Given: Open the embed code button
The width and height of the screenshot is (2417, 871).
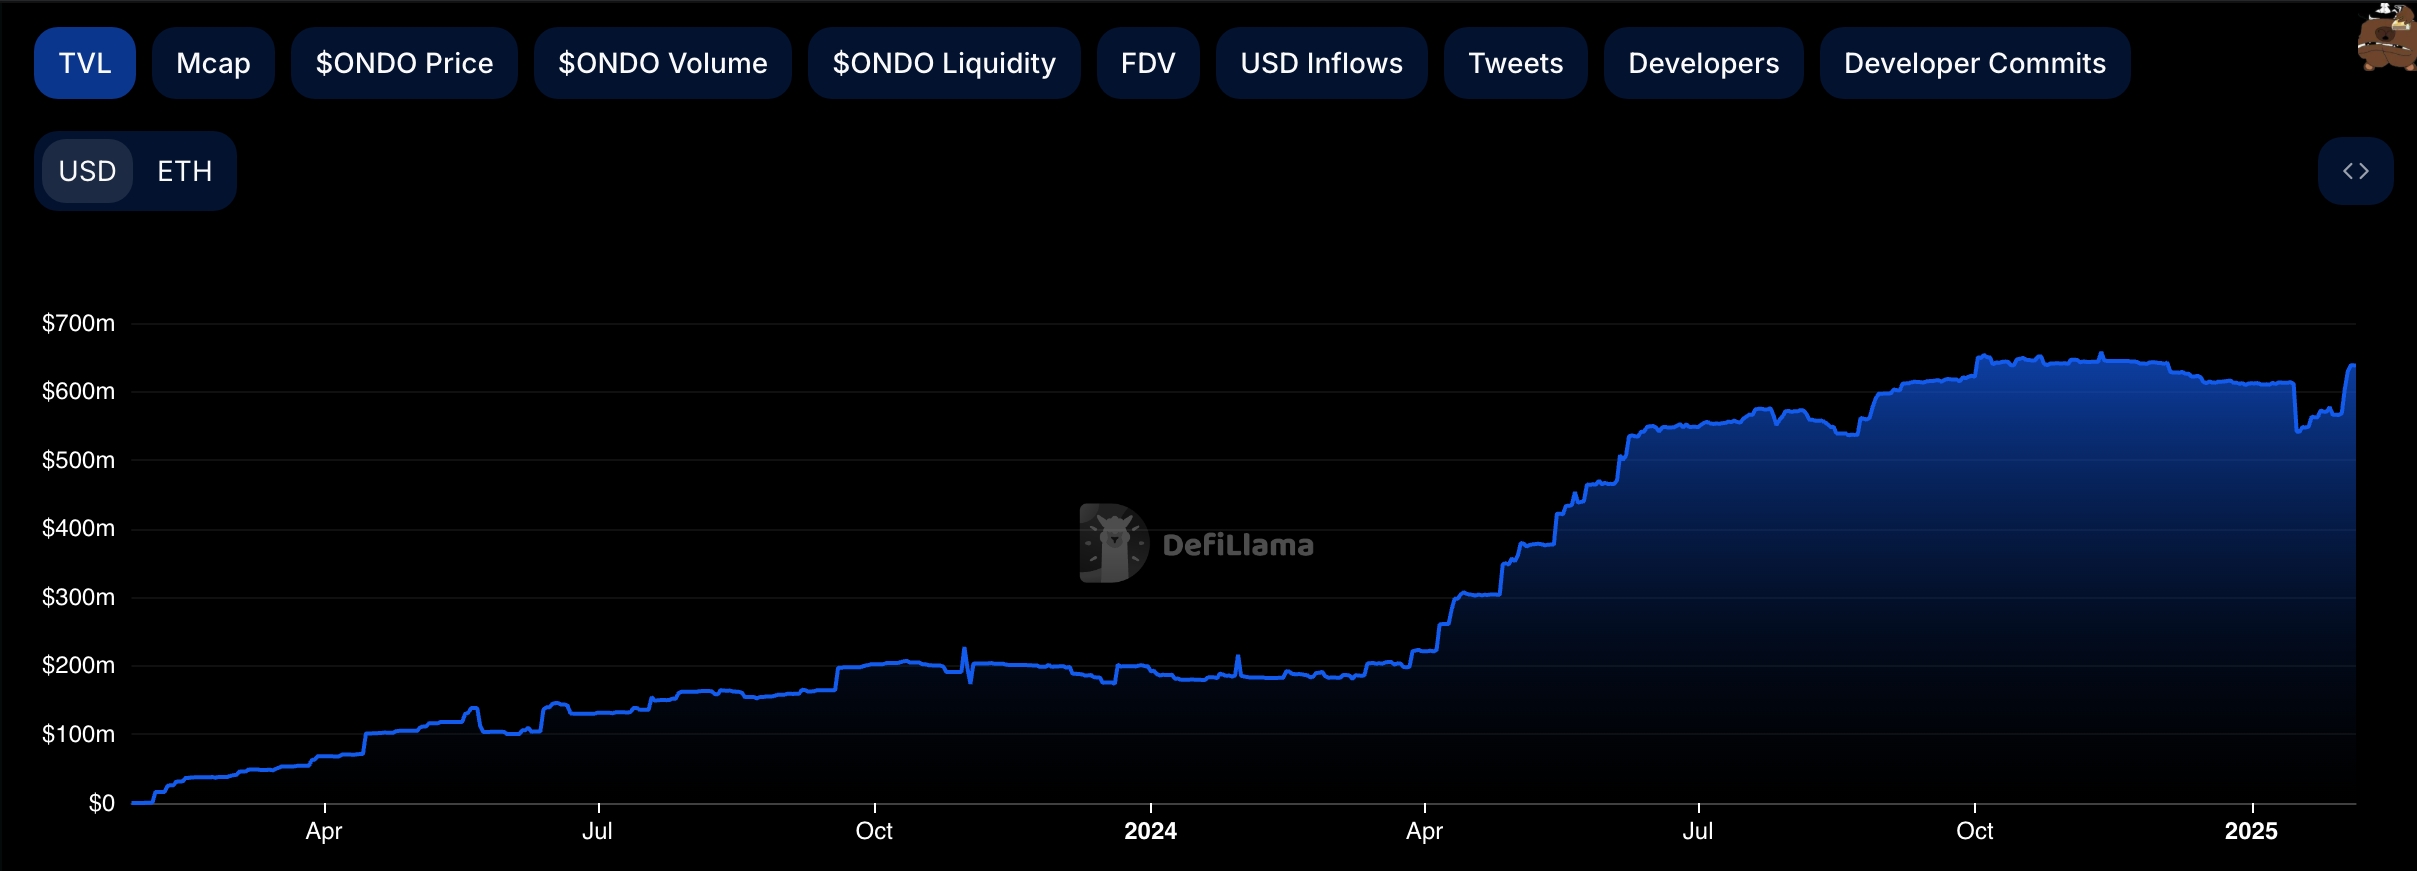Looking at the screenshot, I should [x=2355, y=171].
